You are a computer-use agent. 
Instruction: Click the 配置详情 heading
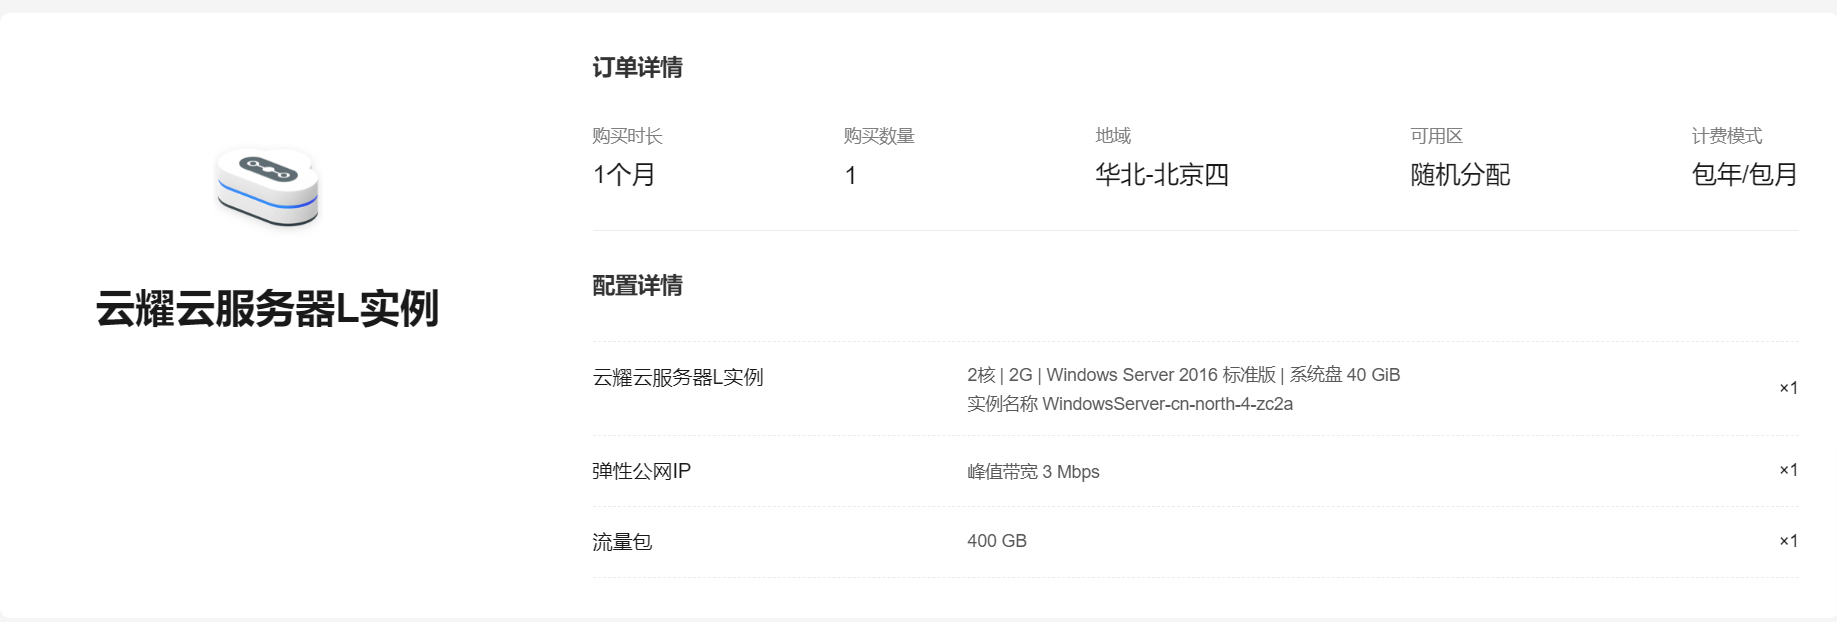point(637,285)
